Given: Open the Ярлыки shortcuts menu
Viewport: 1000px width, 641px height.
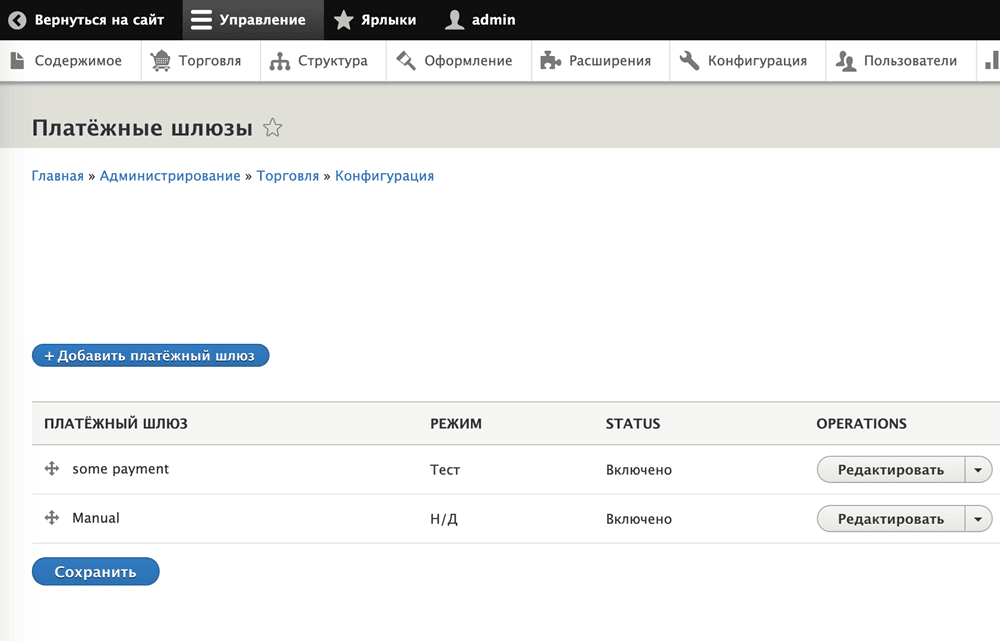Looking at the screenshot, I should 375,20.
